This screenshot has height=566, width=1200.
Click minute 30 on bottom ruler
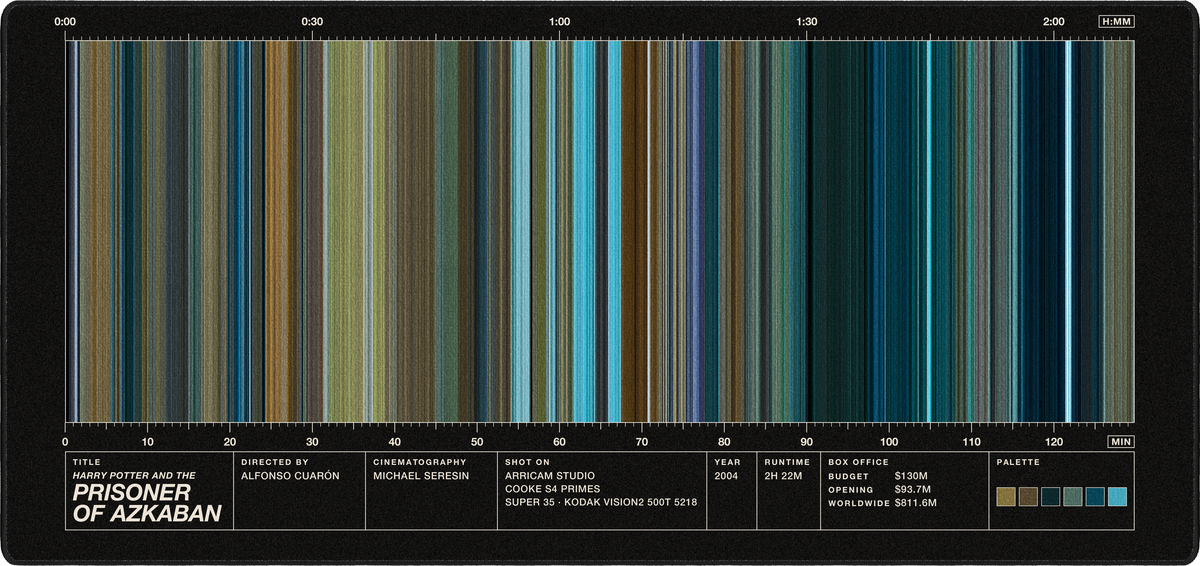coord(312,441)
